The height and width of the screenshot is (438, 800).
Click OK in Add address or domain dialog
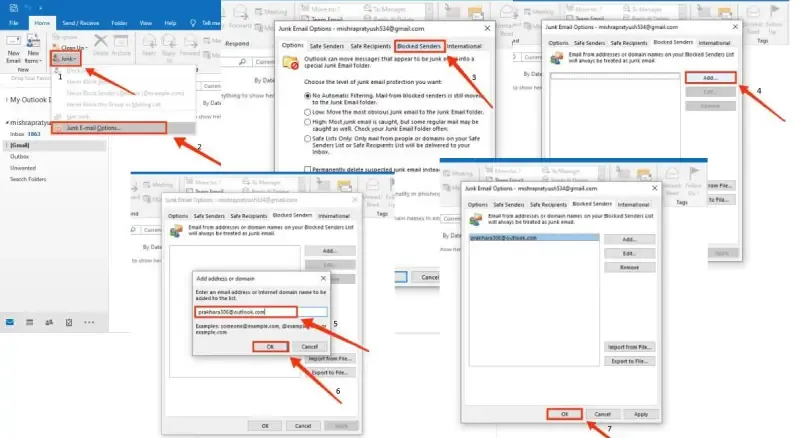pos(270,347)
